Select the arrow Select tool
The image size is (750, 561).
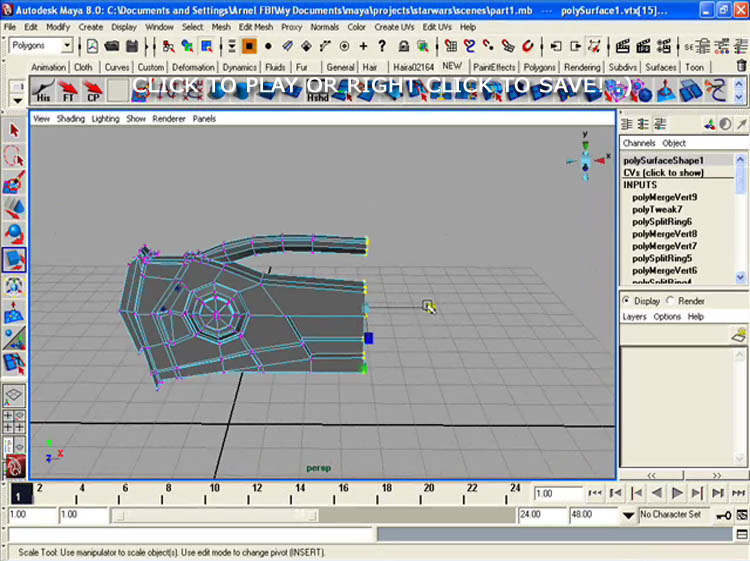pyautogui.click(x=14, y=130)
